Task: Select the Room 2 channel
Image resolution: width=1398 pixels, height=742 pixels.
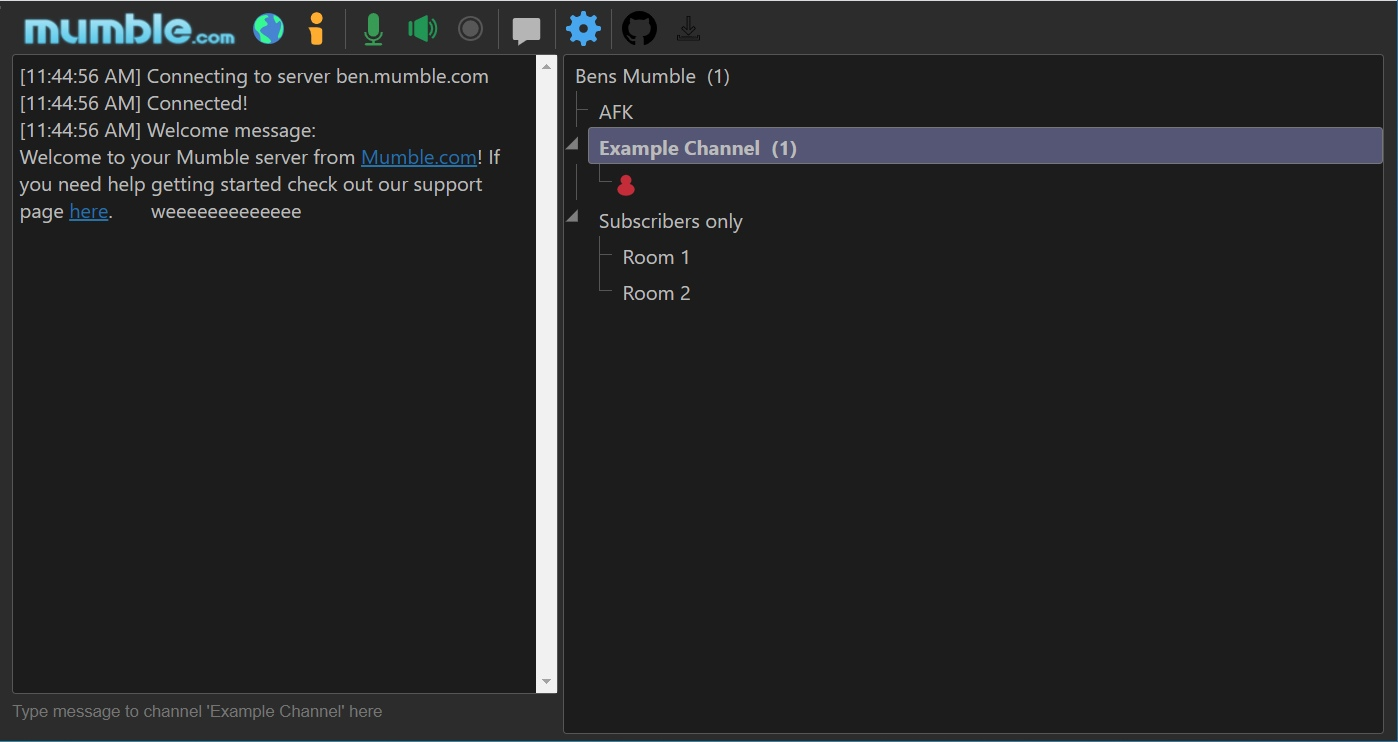Action: tap(655, 292)
